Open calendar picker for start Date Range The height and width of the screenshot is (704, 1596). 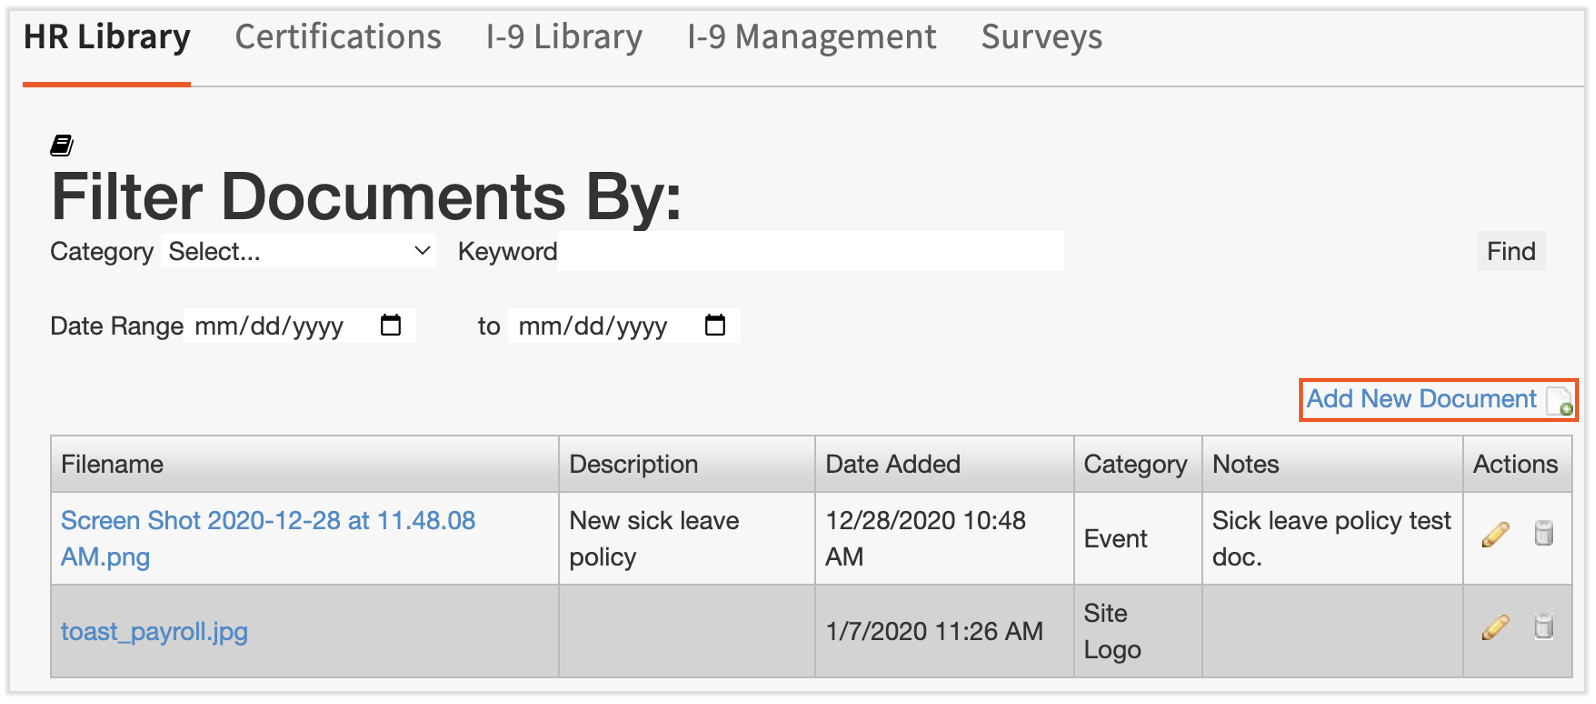[391, 325]
